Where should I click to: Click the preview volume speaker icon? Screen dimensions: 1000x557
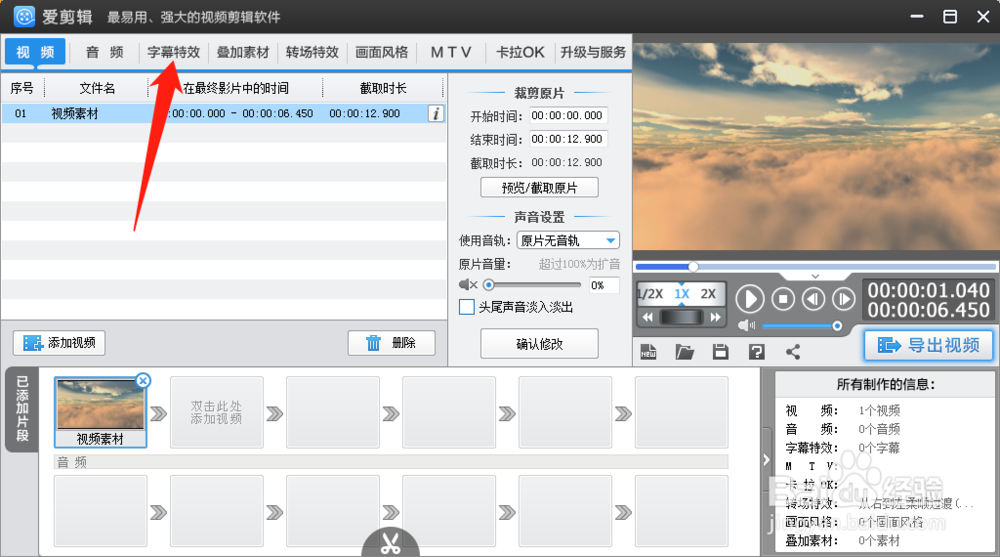coord(746,326)
